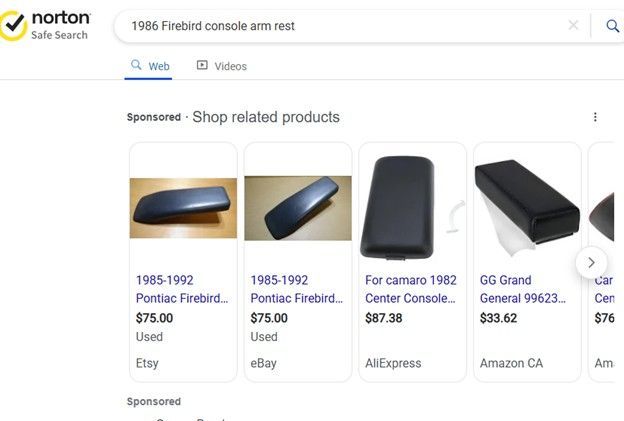The height and width of the screenshot is (421, 624).
Task: Click the Etsy armrest product image
Action: [183, 207]
